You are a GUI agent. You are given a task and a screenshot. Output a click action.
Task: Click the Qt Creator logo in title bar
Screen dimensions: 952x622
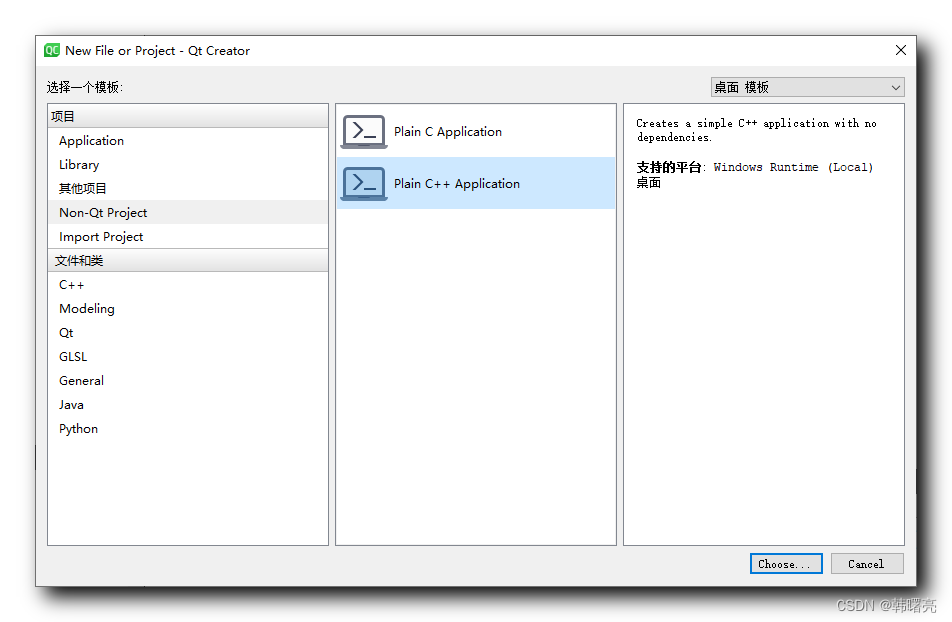[50, 50]
